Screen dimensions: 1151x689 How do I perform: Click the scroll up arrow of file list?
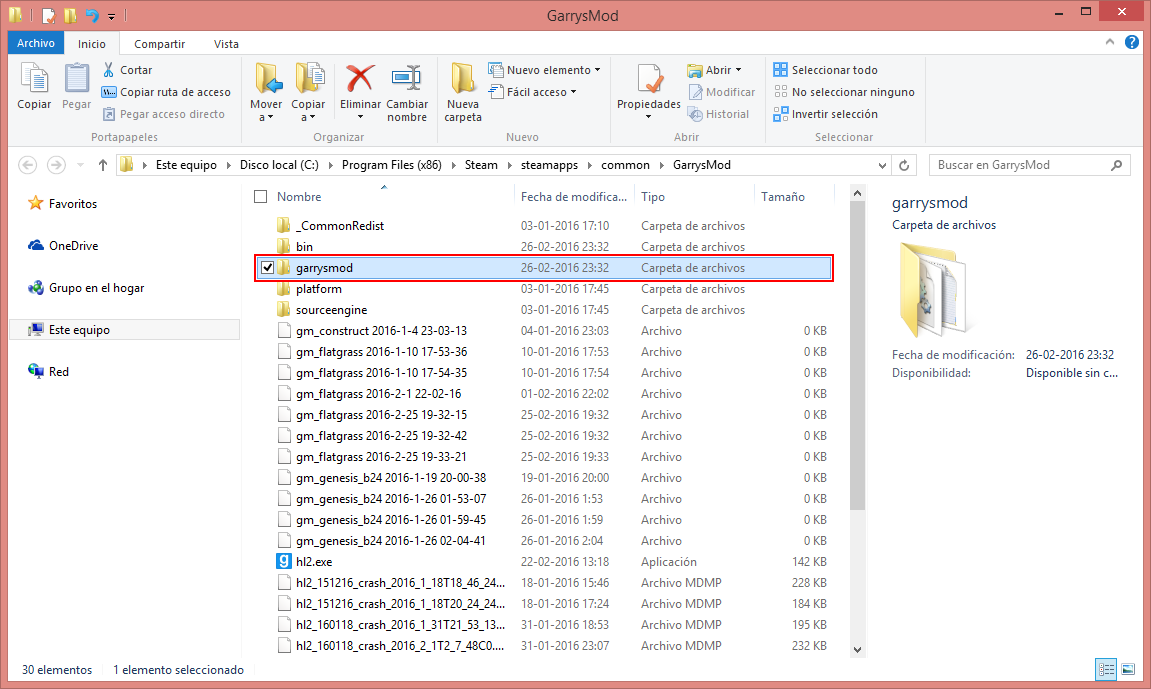(857, 193)
